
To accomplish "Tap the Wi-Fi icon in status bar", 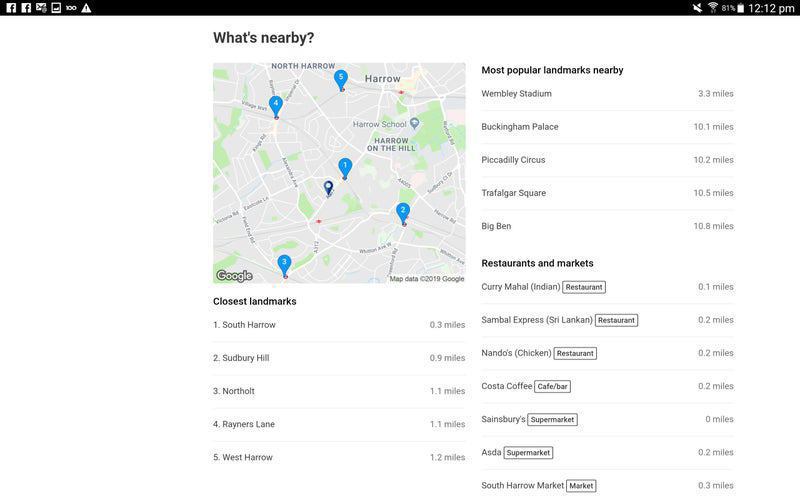I will 713,8.
